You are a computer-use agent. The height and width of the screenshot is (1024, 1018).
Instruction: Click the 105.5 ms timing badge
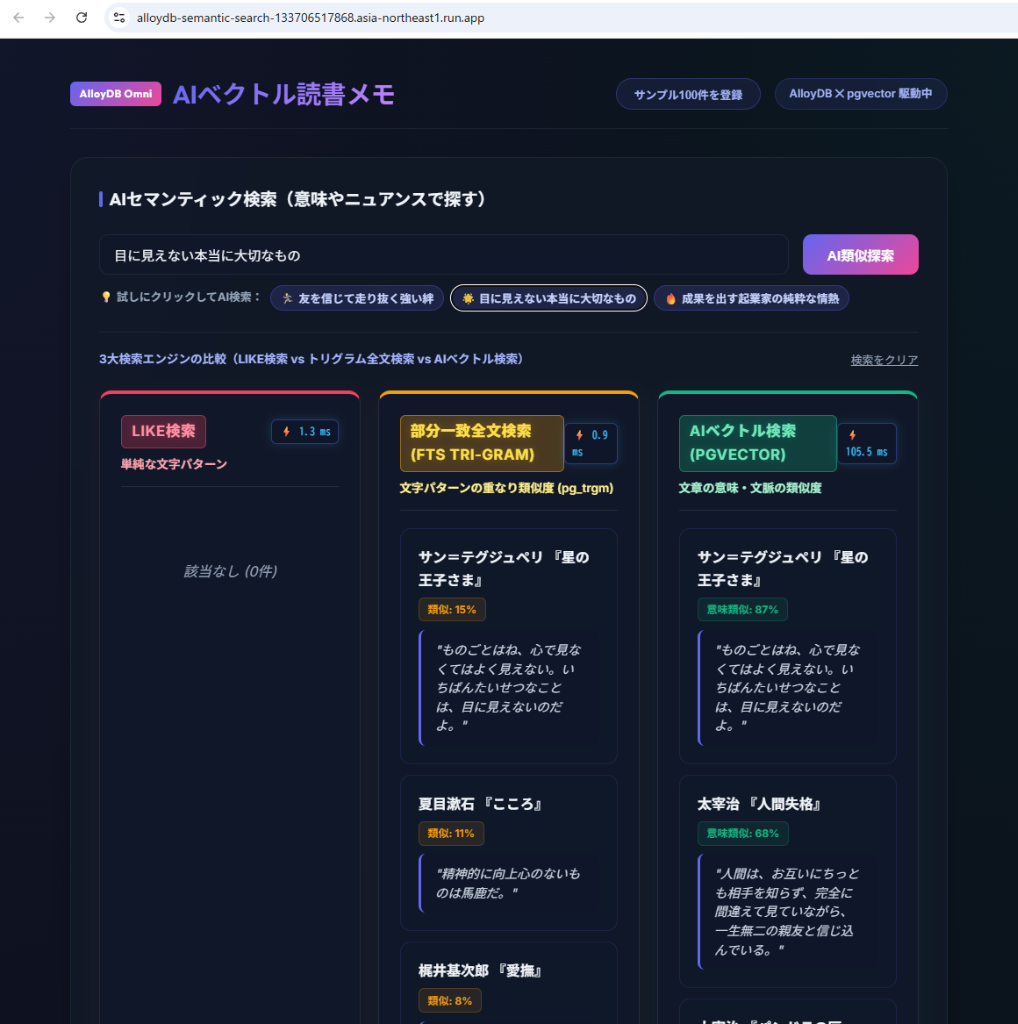point(867,443)
